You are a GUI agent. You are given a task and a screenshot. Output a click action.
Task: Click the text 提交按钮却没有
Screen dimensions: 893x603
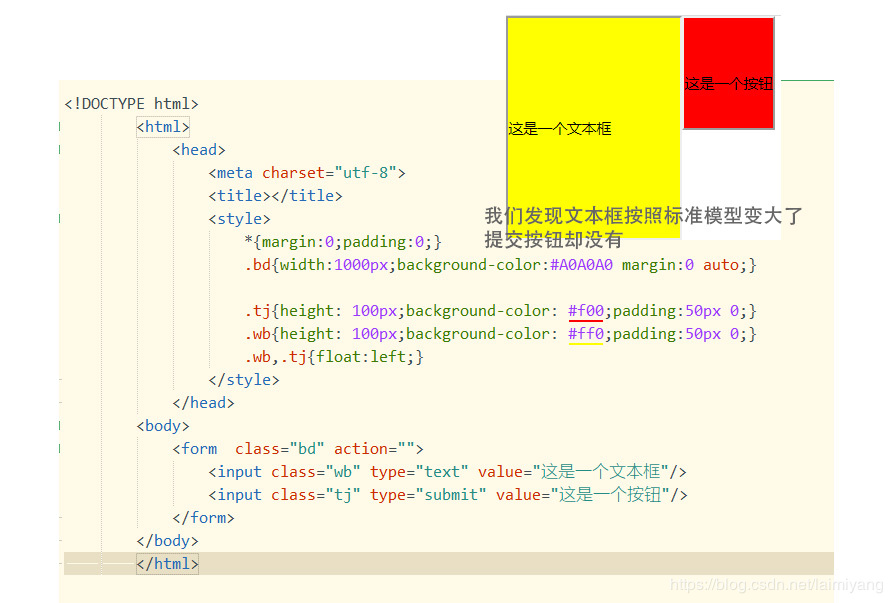point(554,240)
